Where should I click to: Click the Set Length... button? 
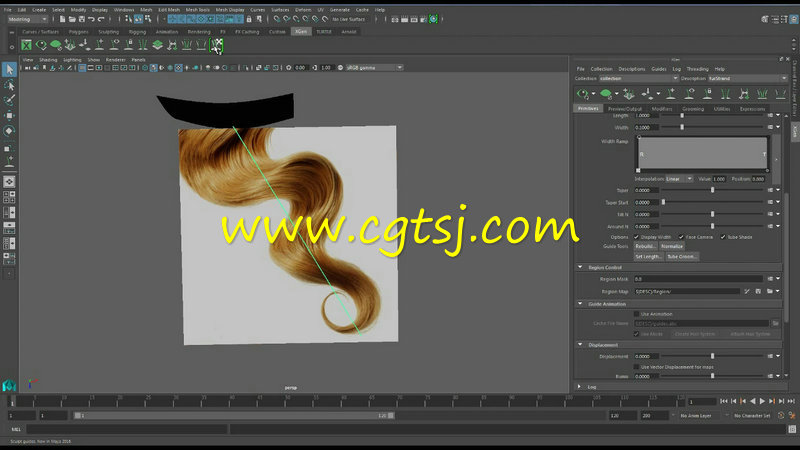click(648, 257)
